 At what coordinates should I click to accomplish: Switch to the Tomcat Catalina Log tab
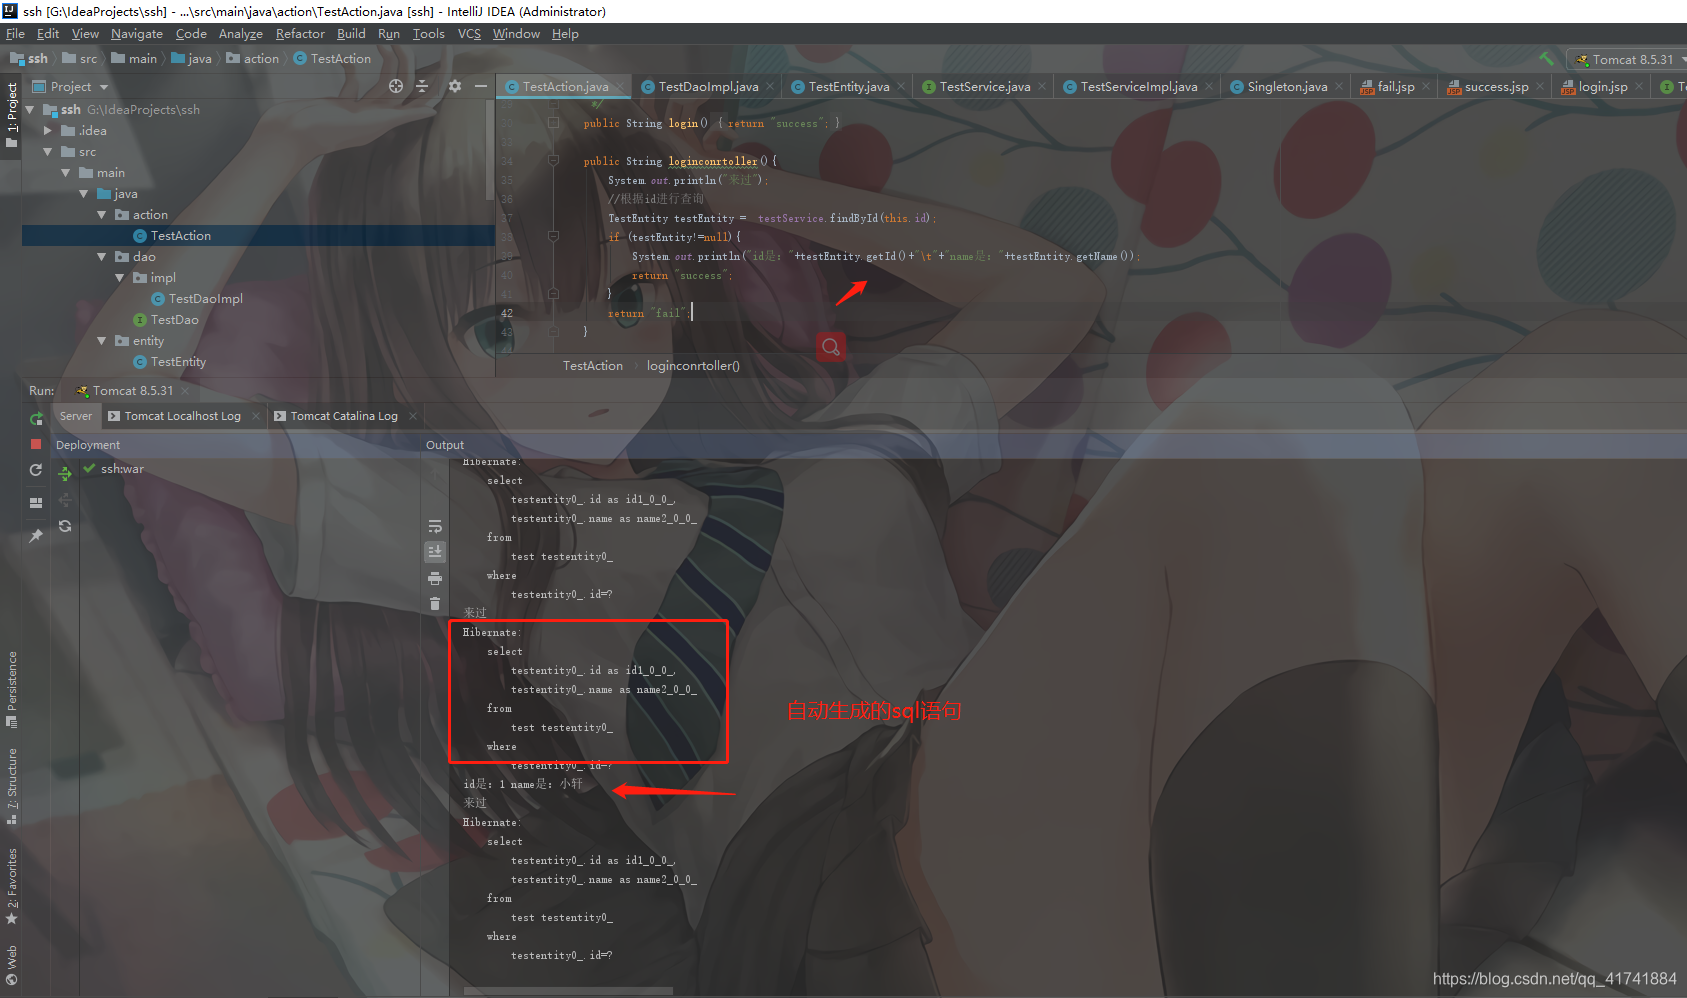(x=344, y=416)
